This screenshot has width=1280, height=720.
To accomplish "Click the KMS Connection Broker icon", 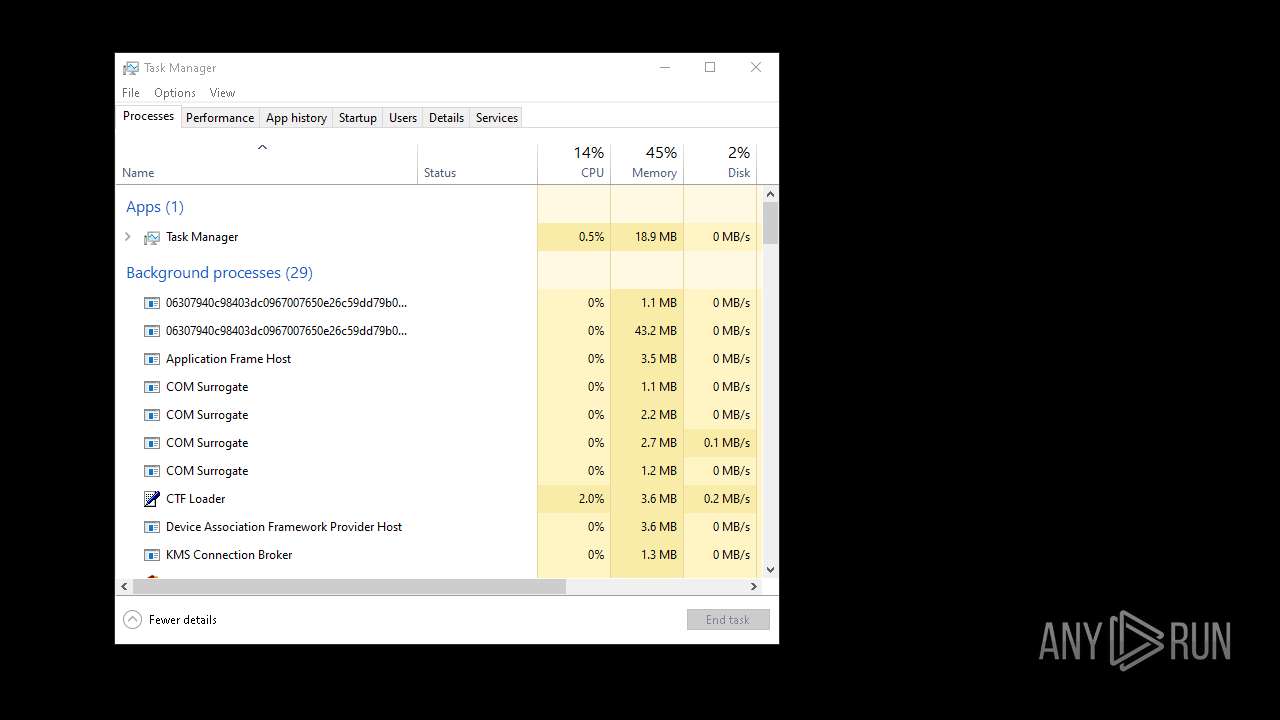I will click(x=152, y=555).
